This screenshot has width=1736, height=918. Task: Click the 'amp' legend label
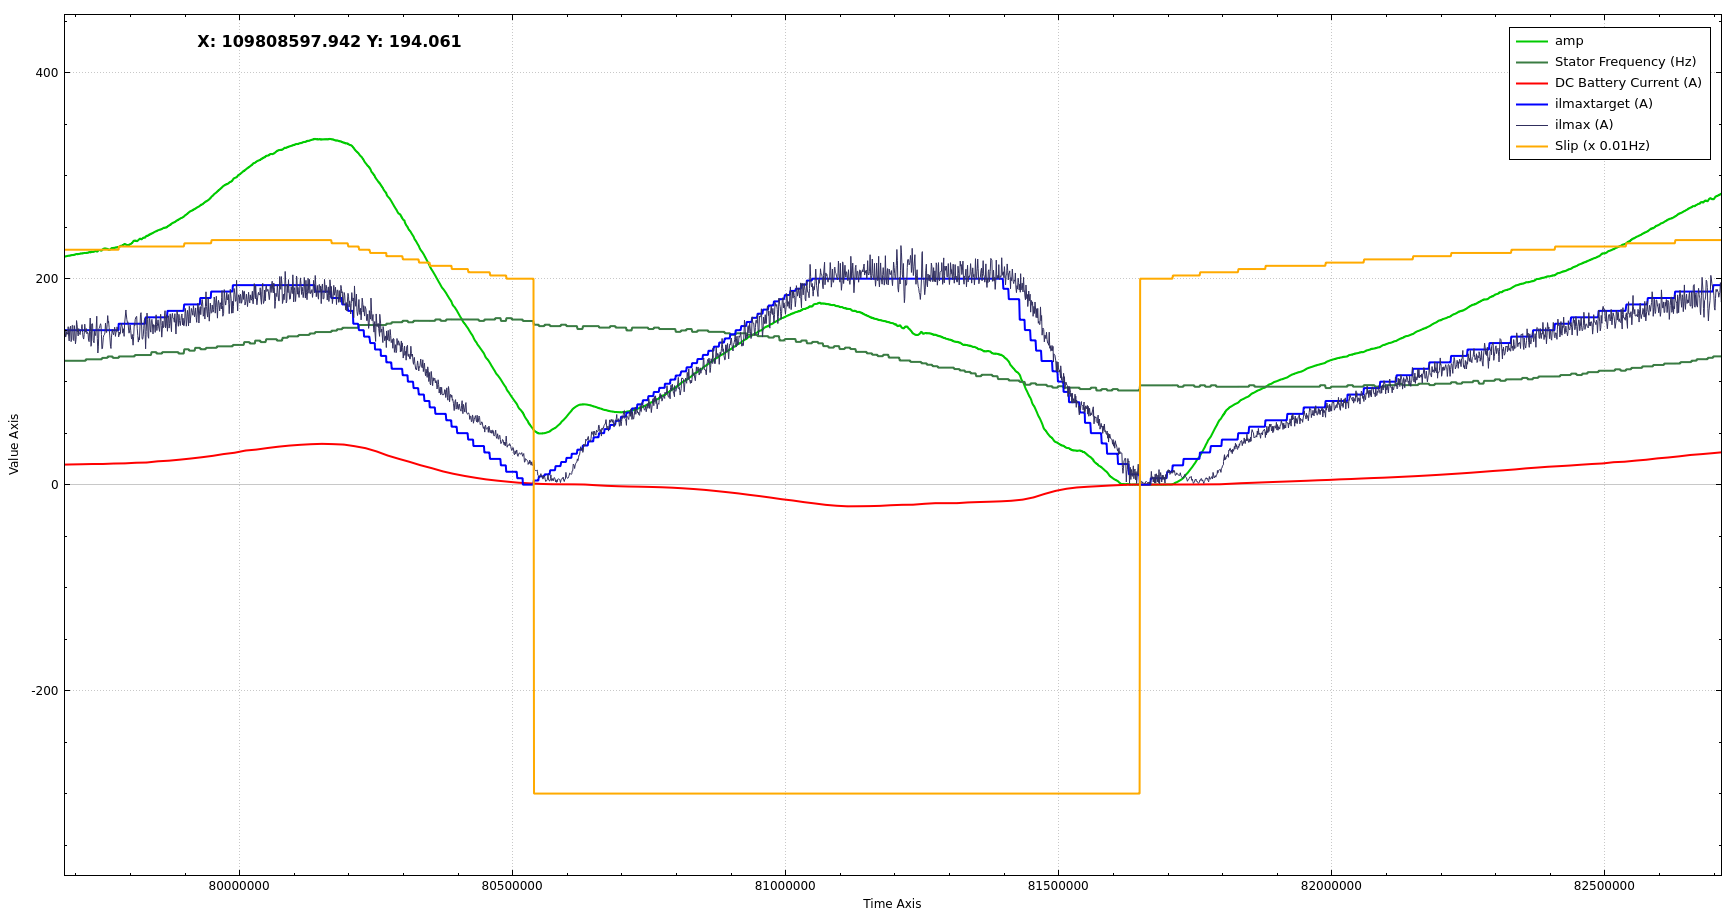[1568, 41]
